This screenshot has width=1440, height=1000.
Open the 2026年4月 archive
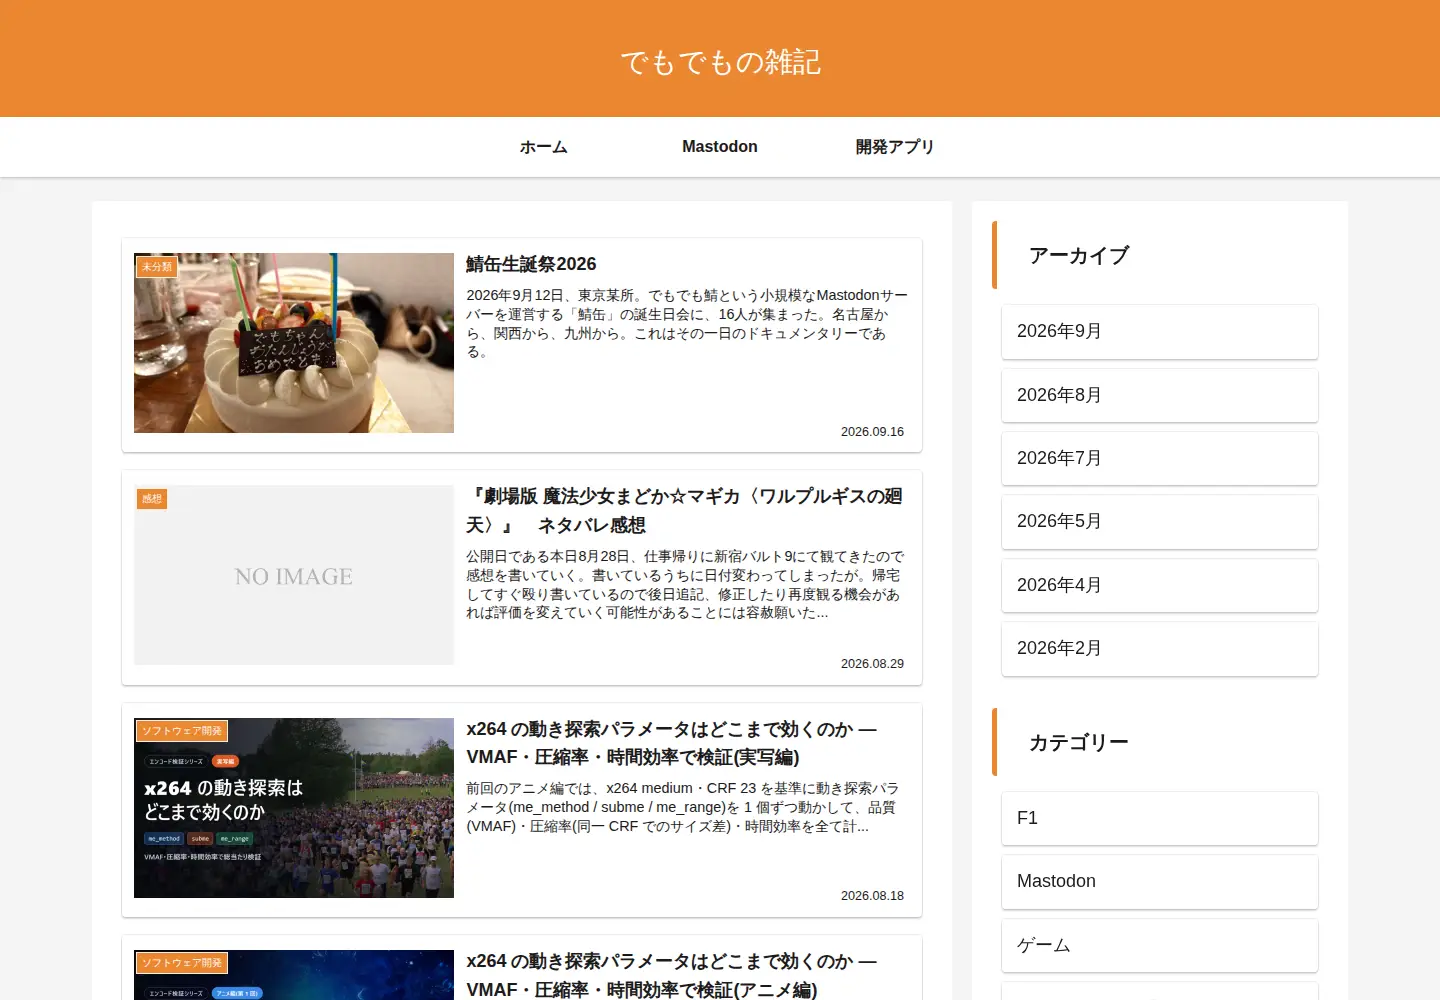(x=1160, y=585)
